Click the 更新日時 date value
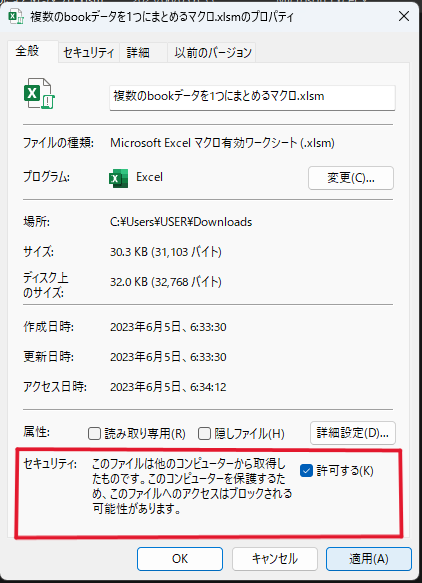The height and width of the screenshot is (583, 422). [x=168, y=357]
